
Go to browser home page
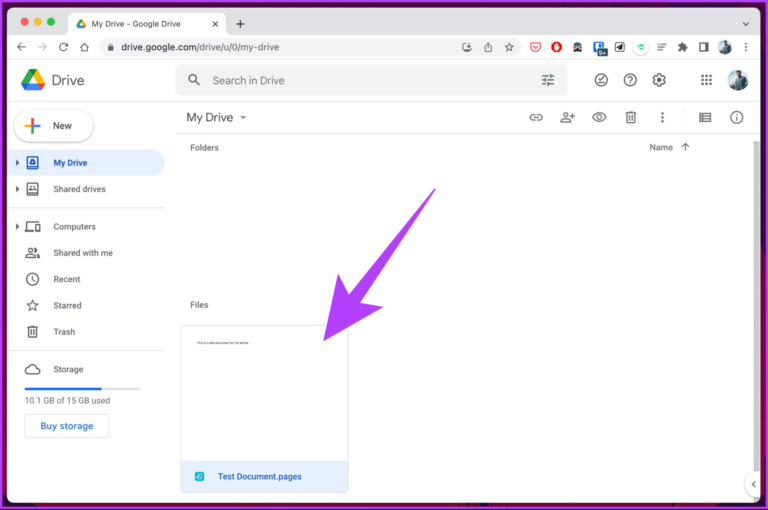pos(84,47)
